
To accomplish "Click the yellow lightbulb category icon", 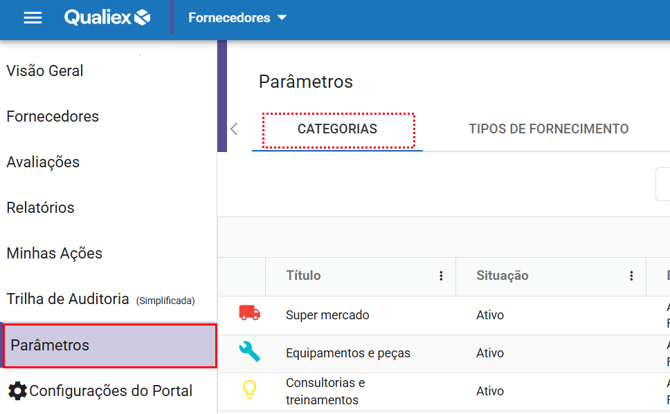I will click(x=249, y=390).
